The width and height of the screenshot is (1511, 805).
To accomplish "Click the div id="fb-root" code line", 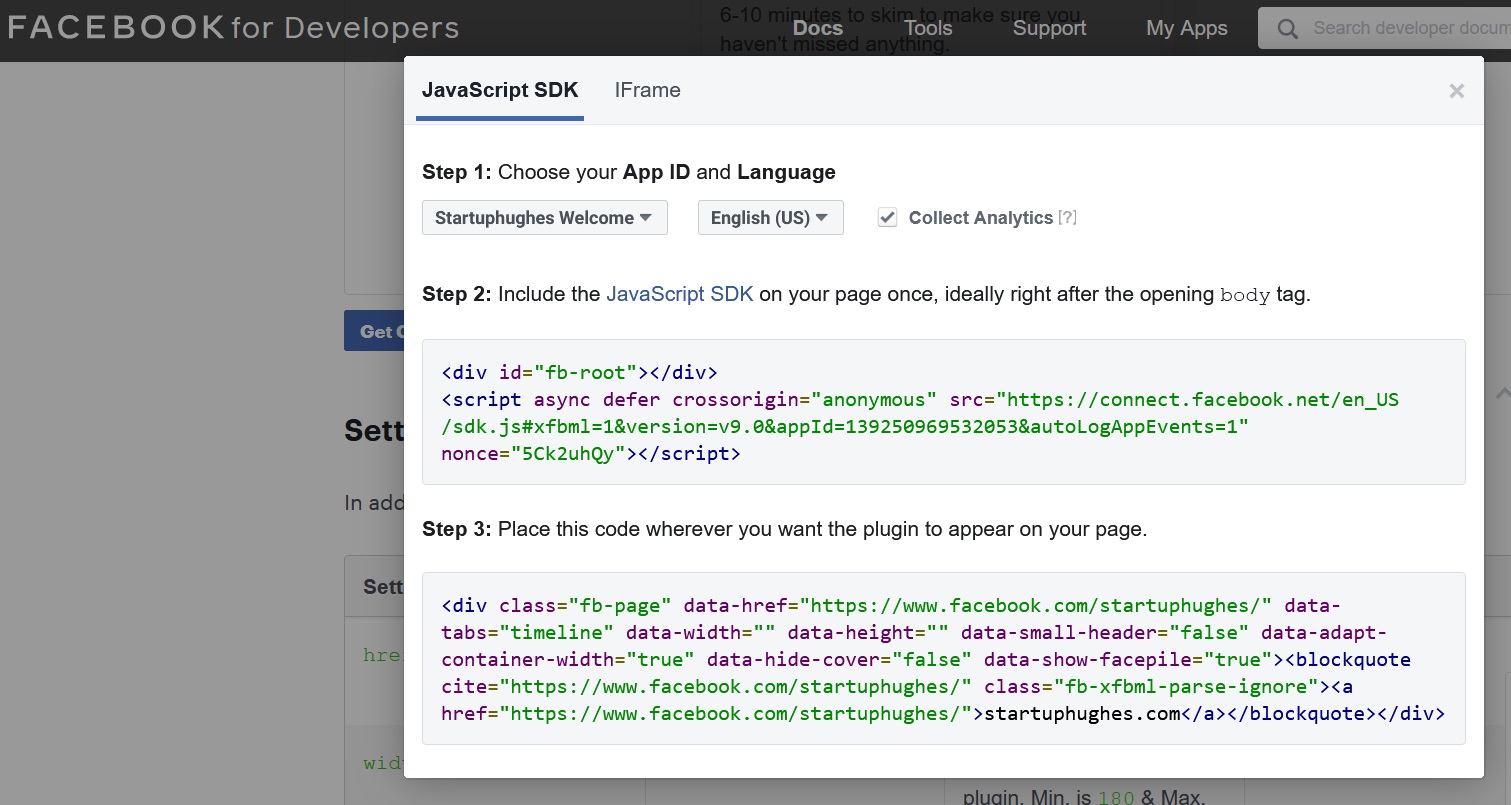I will 579,372.
